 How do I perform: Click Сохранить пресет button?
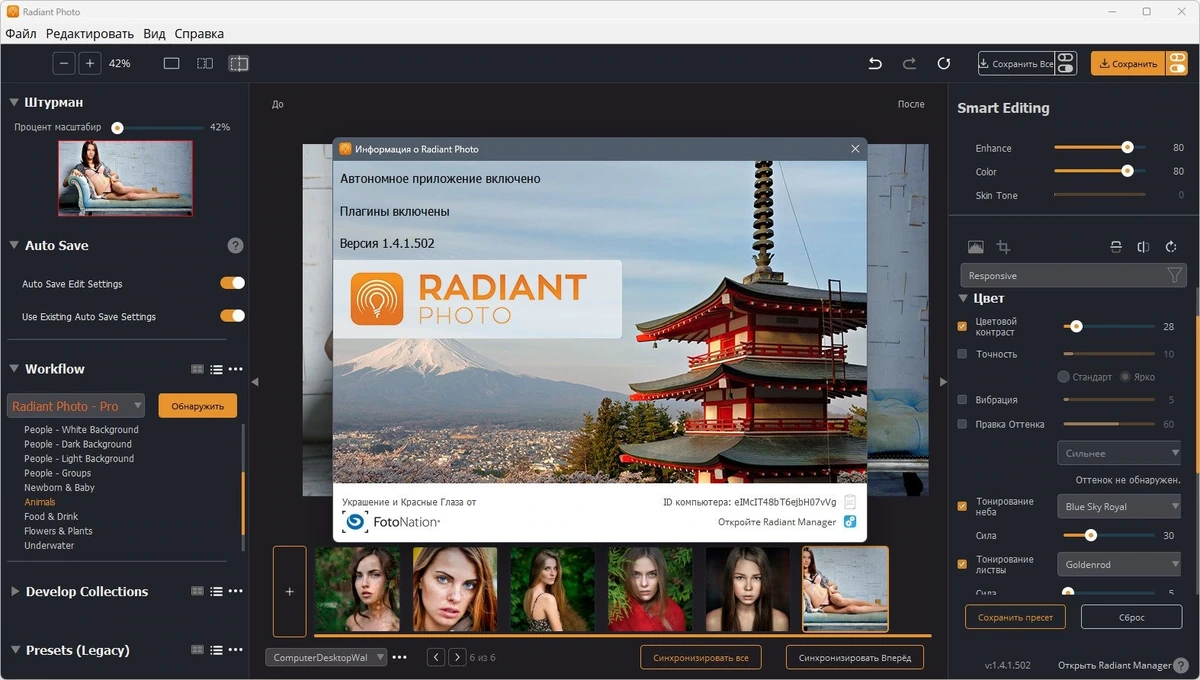pos(1015,617)
